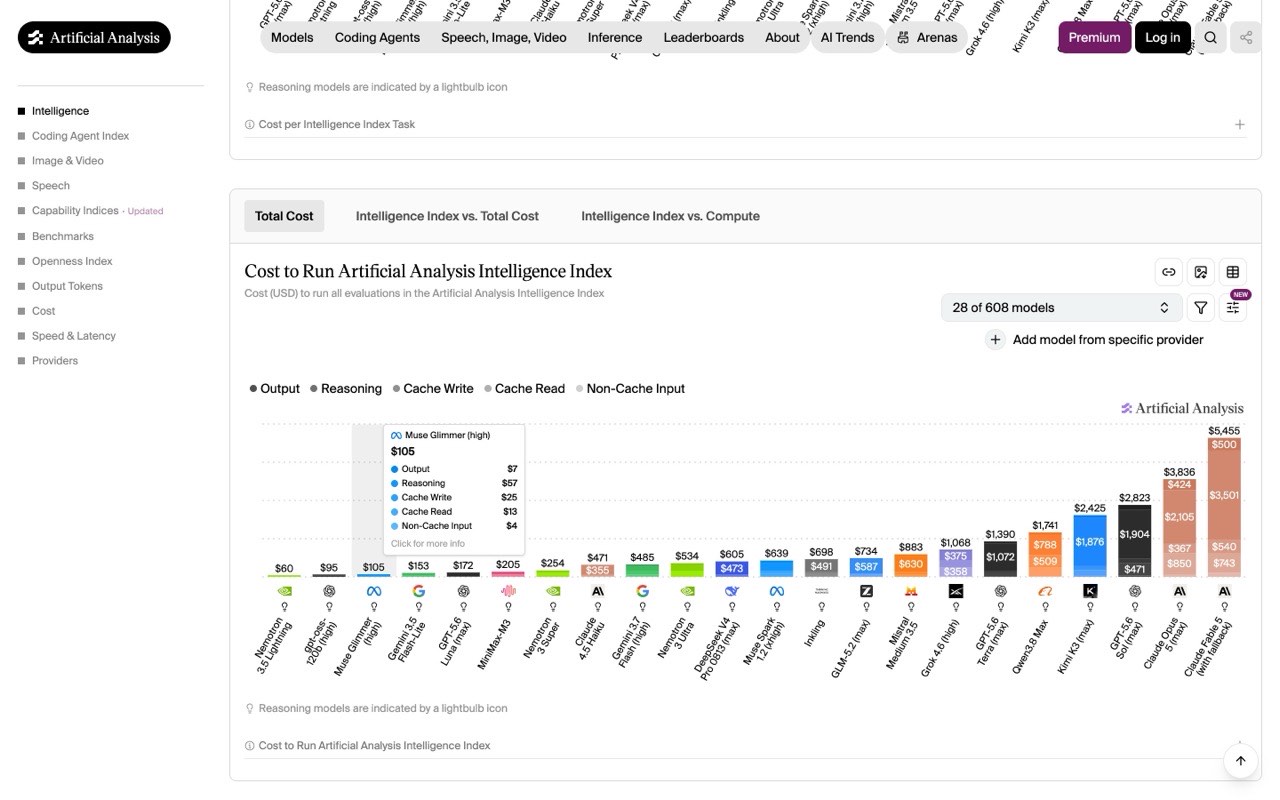The width and height of the screenshot is (1280, 800).
Task: Click the Kimi K3 (max) blue bar
Action: (1090, 546)
